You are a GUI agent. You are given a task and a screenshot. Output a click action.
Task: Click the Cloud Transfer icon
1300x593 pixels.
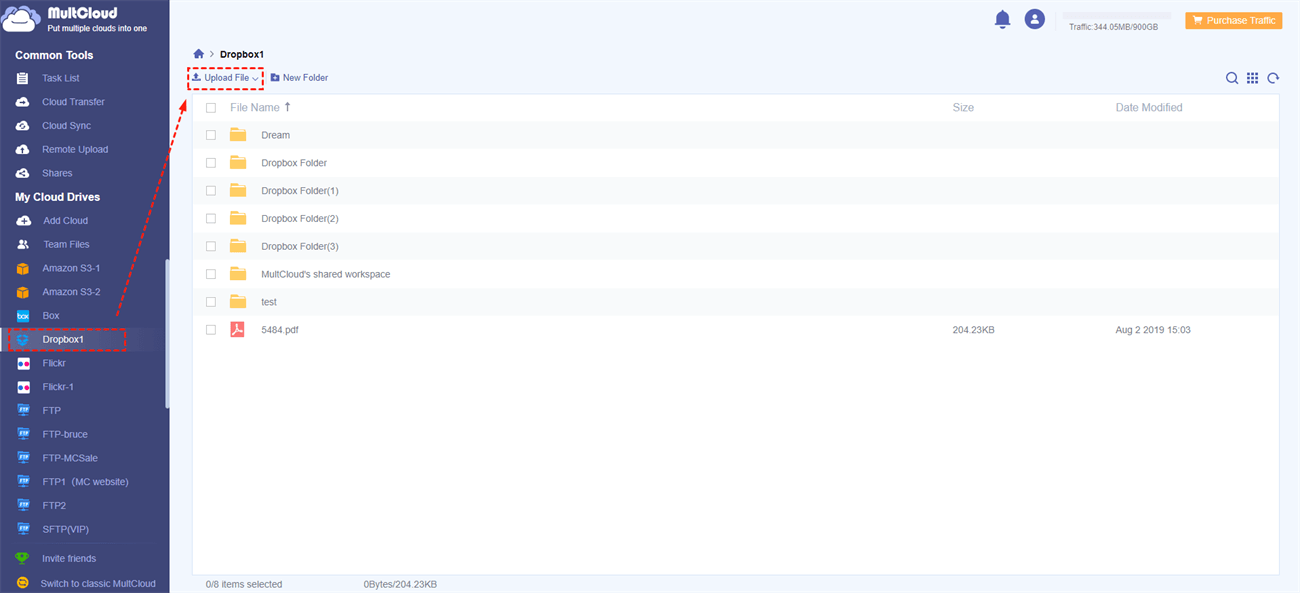pyautogui.click(x=22, y=102)
